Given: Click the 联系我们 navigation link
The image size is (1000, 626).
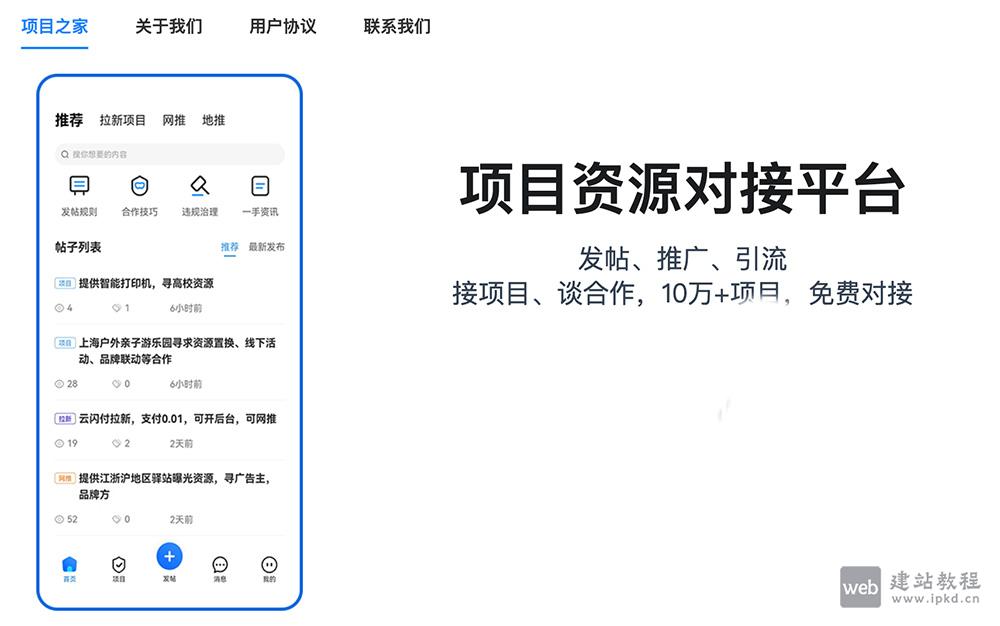Looking at the screenshot, I should 396,27.
